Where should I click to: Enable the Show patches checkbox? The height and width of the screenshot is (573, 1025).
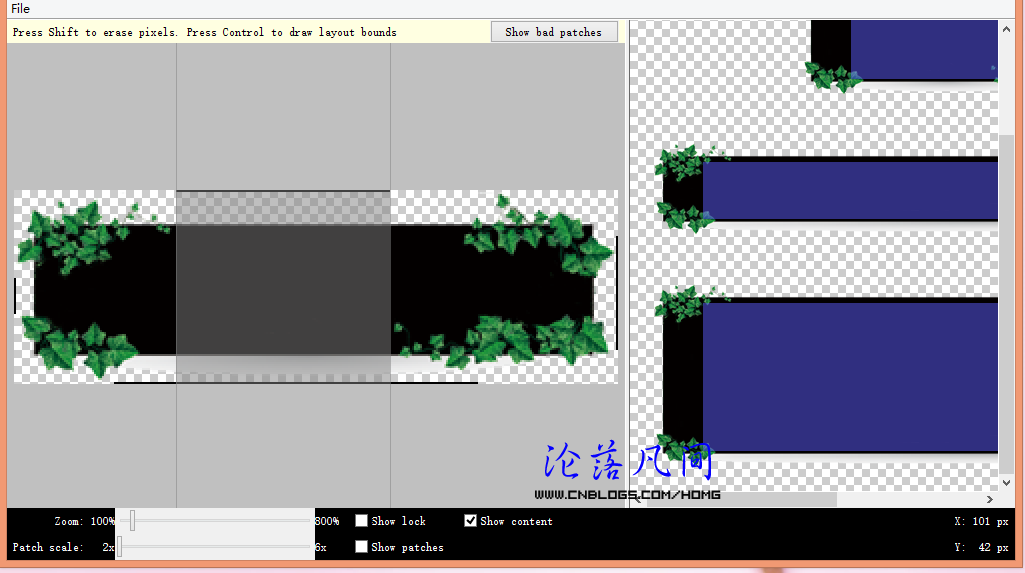click(361, 547)
